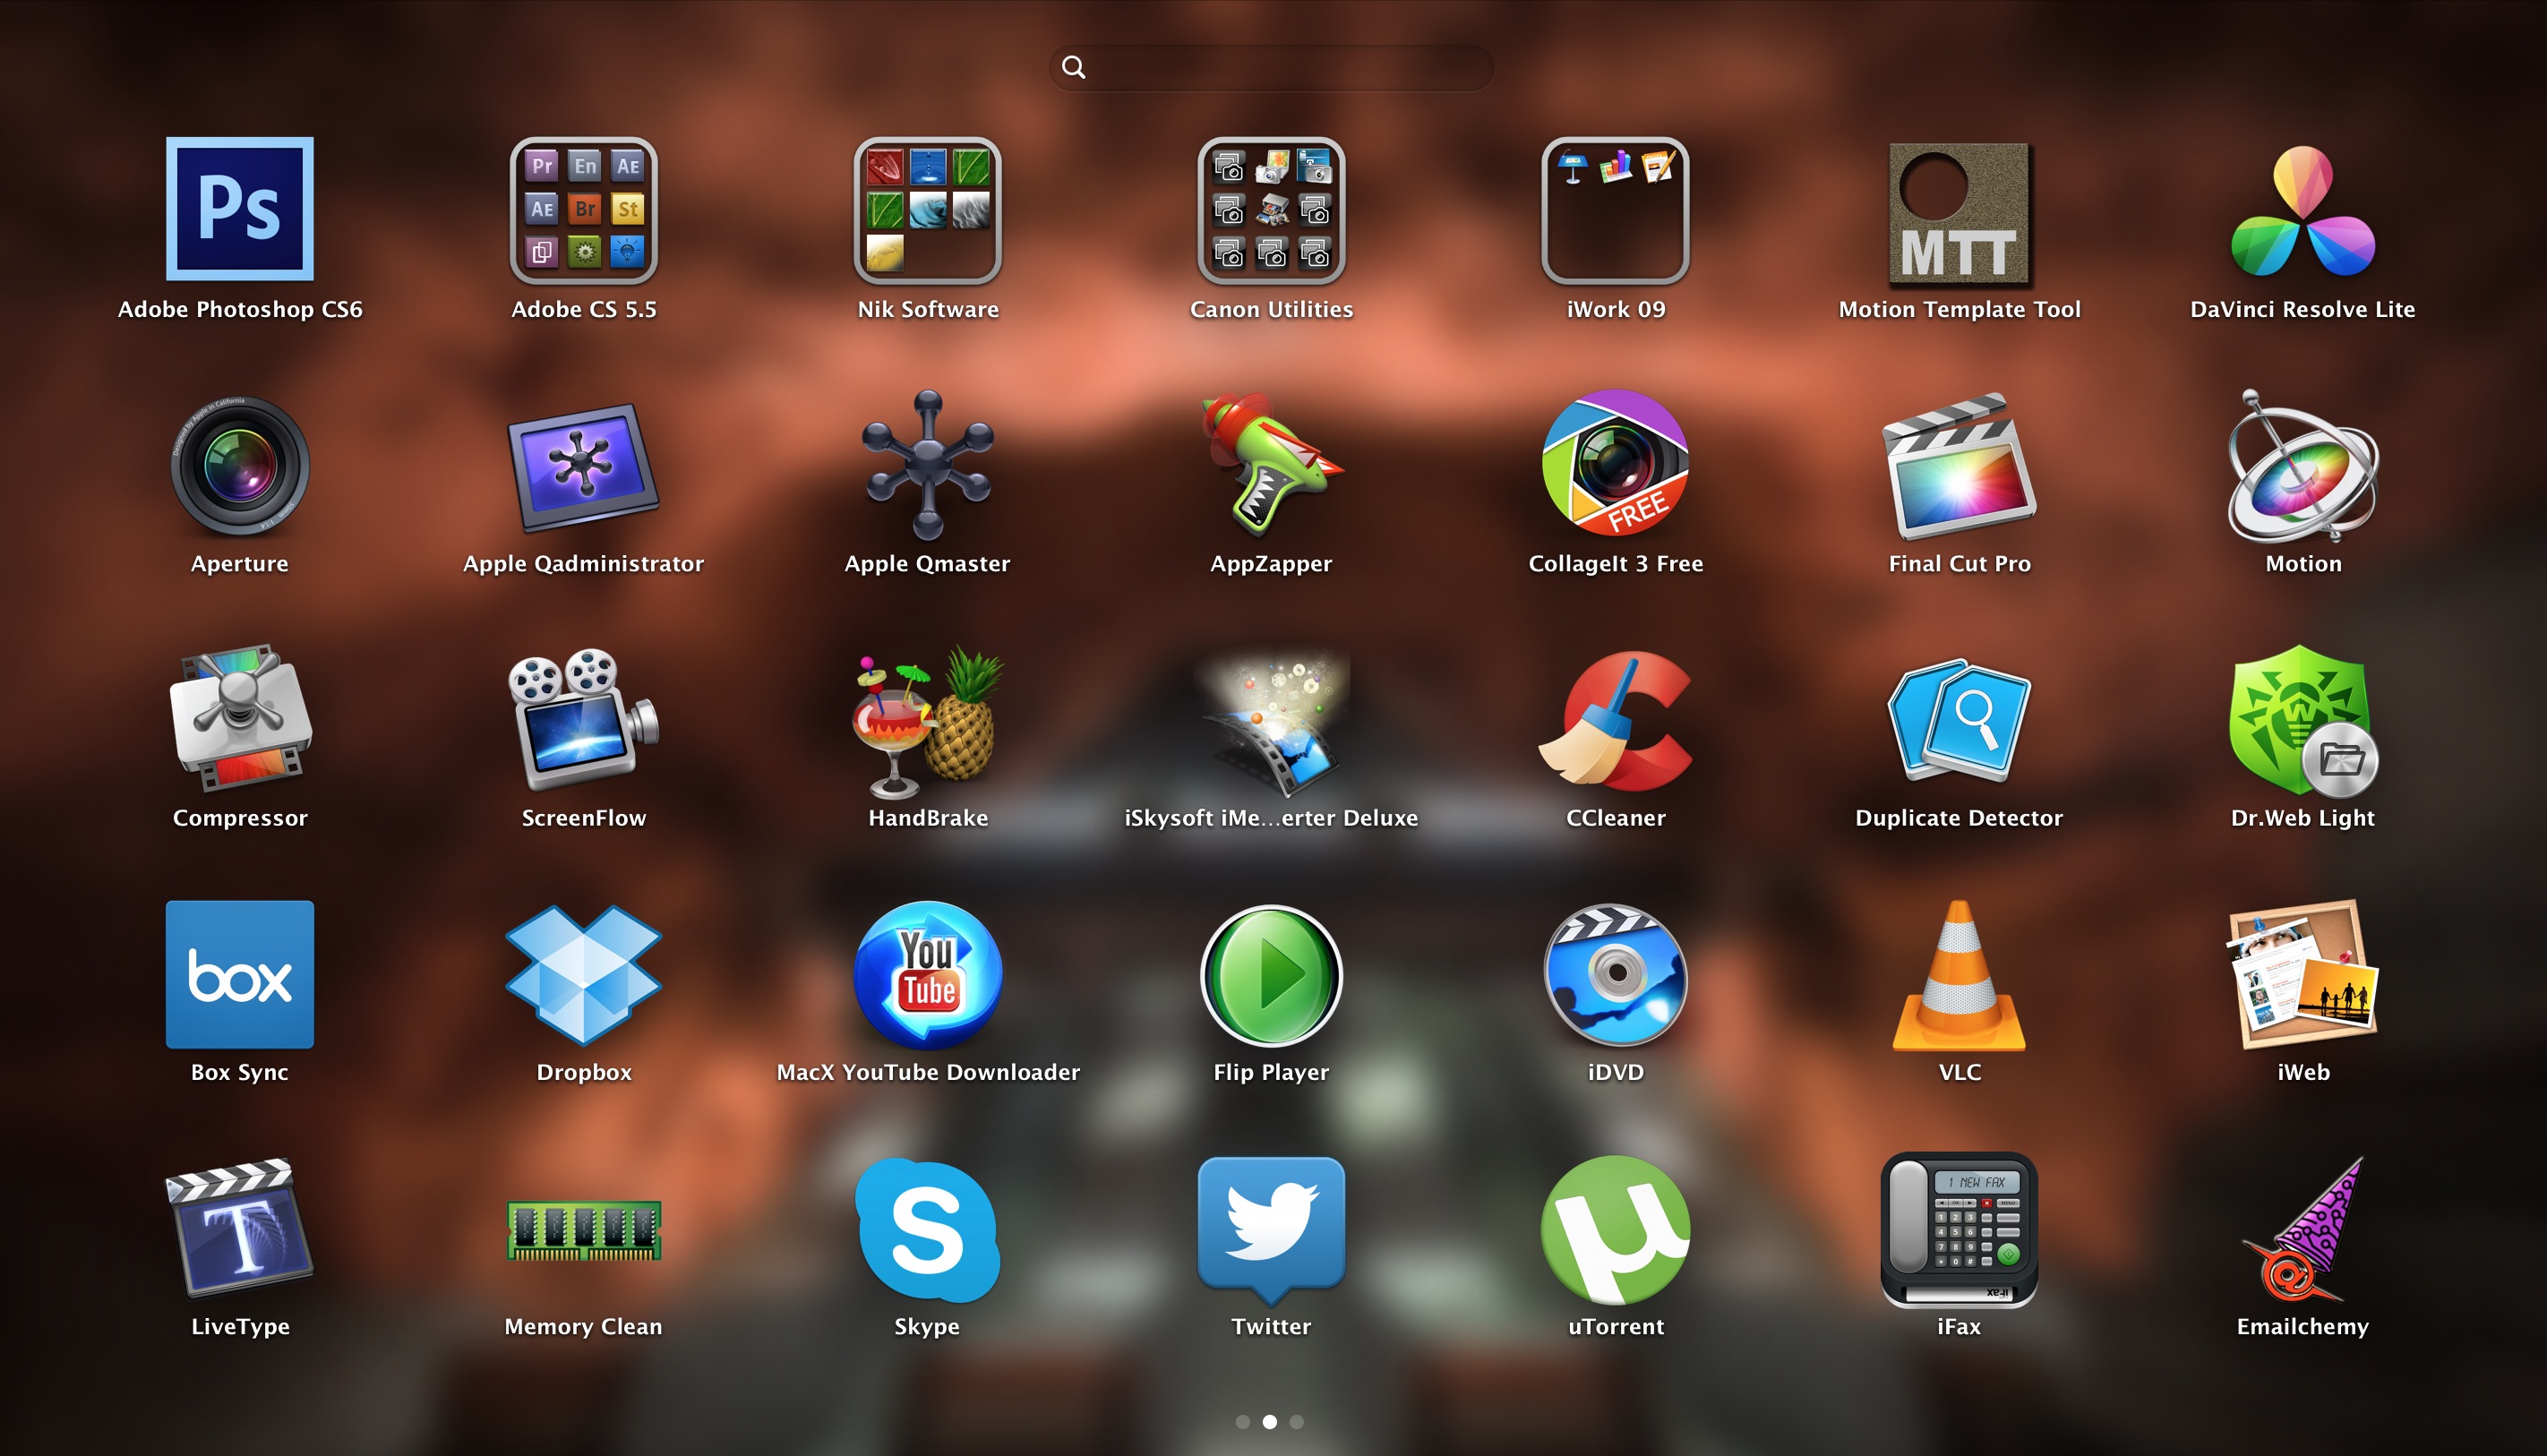Open CCleaner
This screenshot has width=2547, height=1456.
coord(1615,720)
